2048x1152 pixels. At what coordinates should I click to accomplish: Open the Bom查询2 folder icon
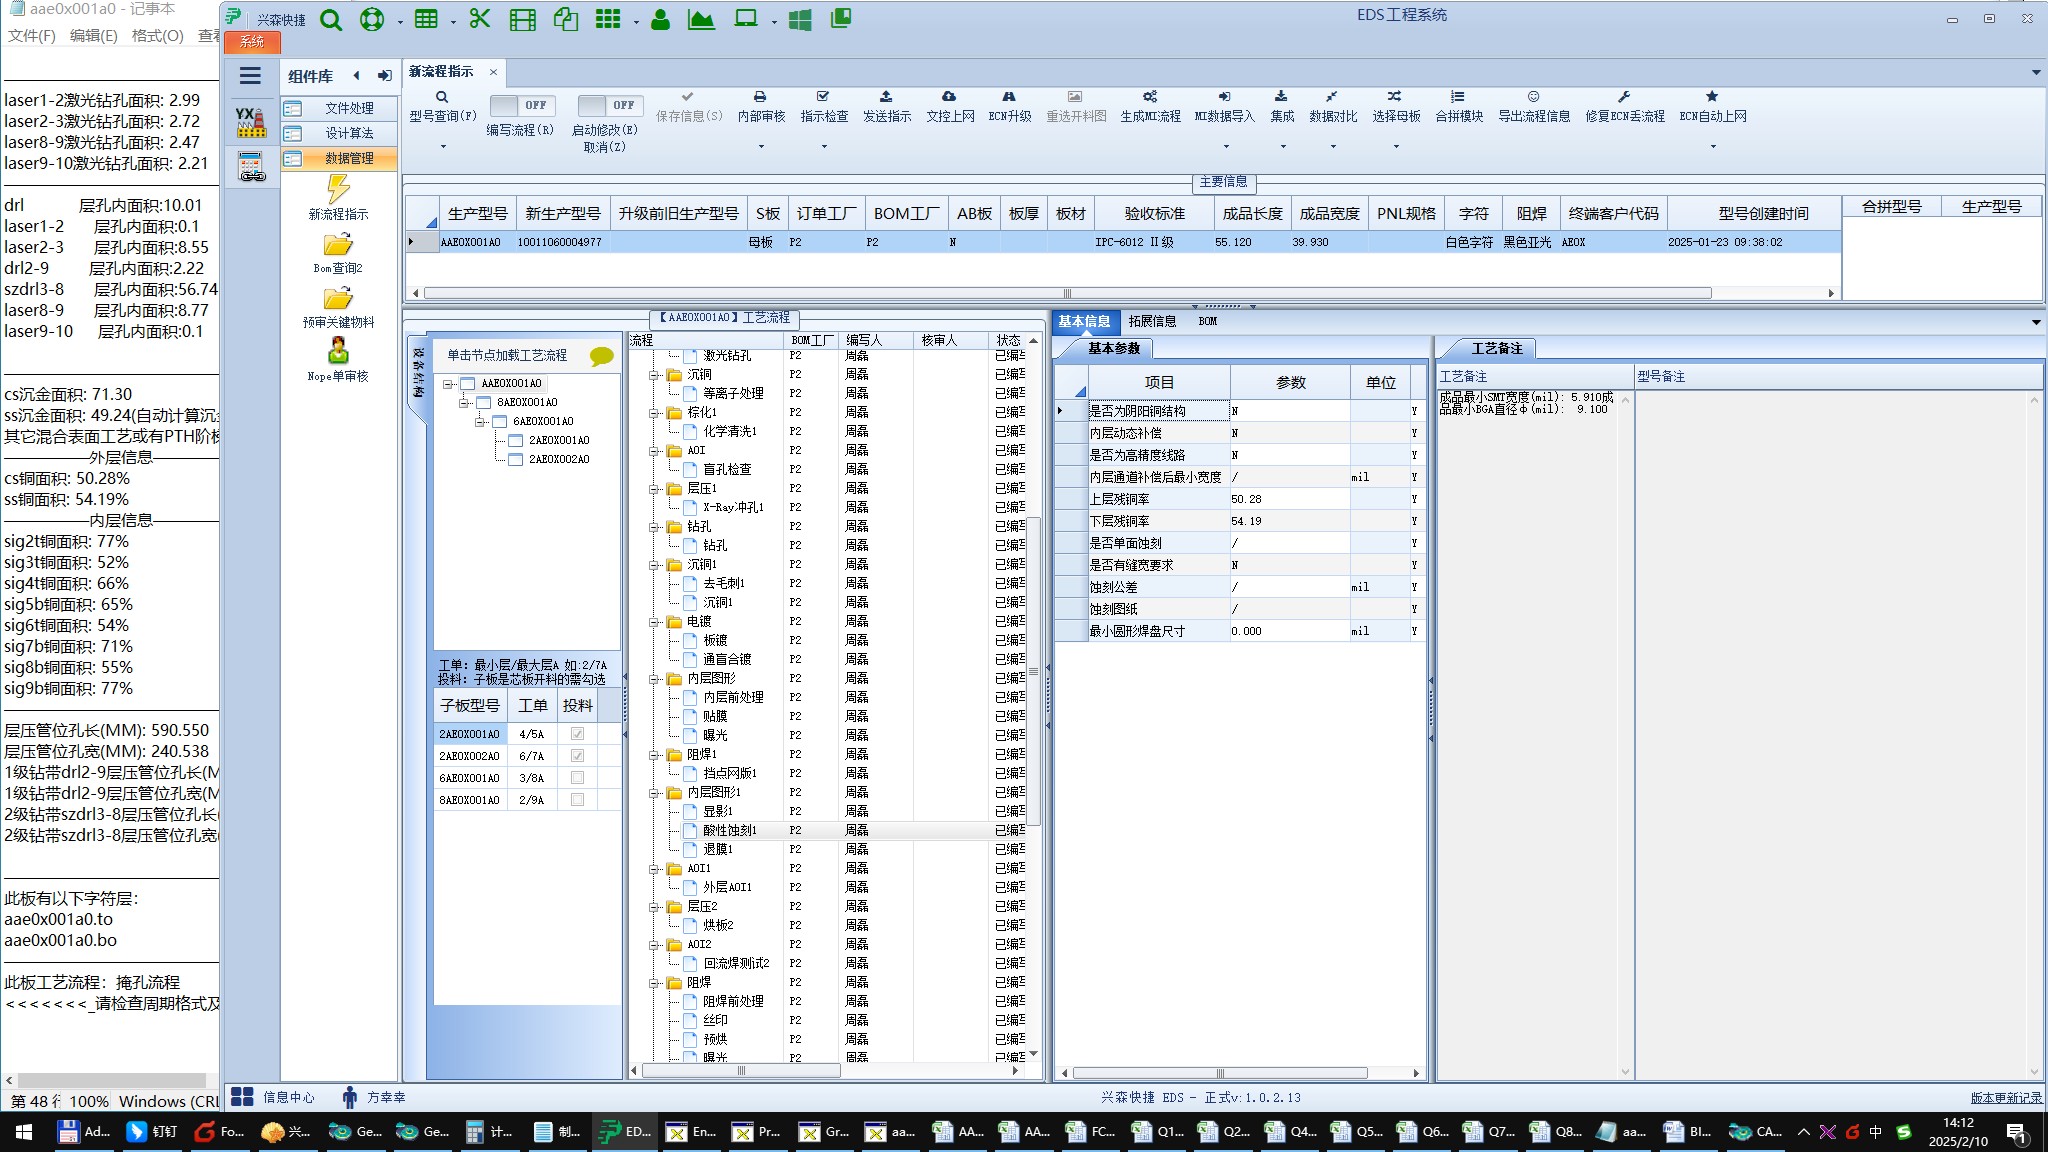point(338,245)
